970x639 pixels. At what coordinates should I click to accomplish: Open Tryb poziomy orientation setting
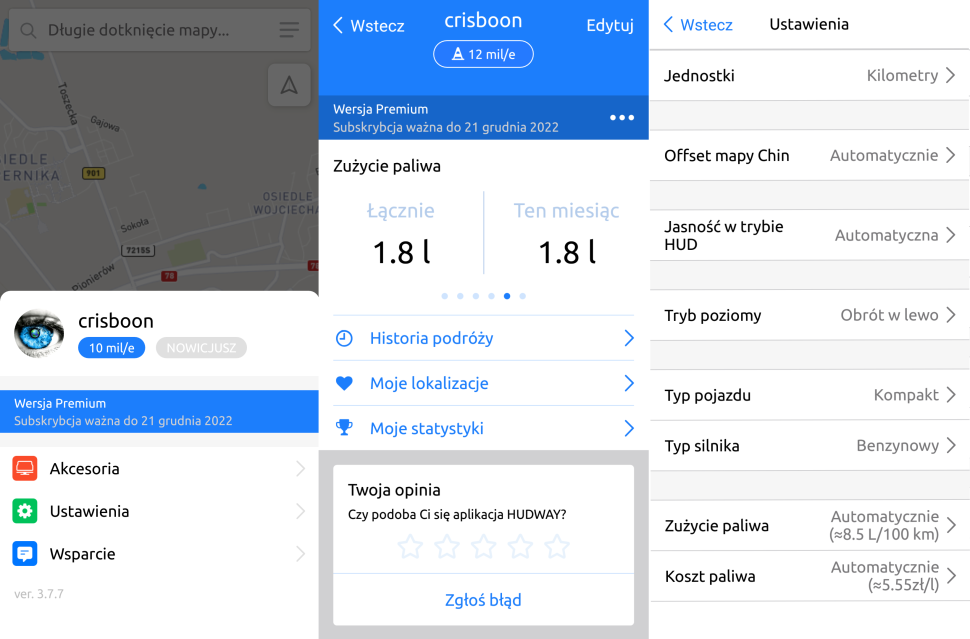pos(809,315)
